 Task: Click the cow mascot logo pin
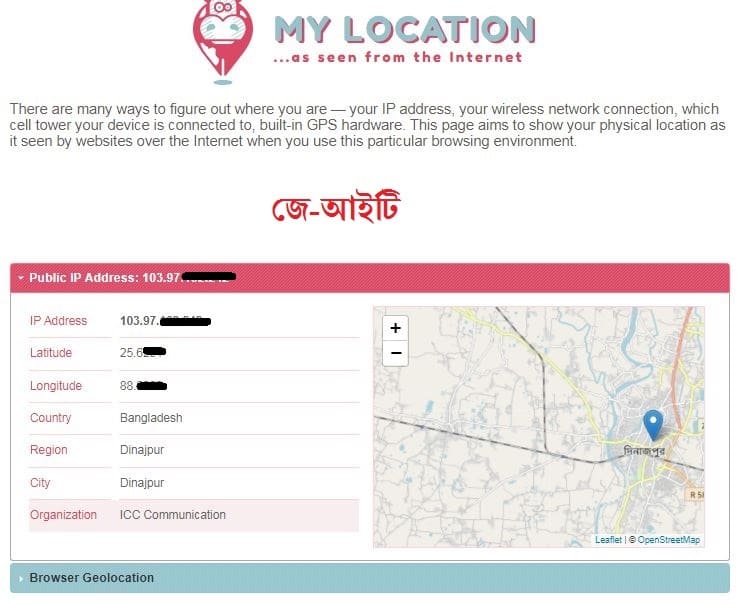tap(222, 42)
